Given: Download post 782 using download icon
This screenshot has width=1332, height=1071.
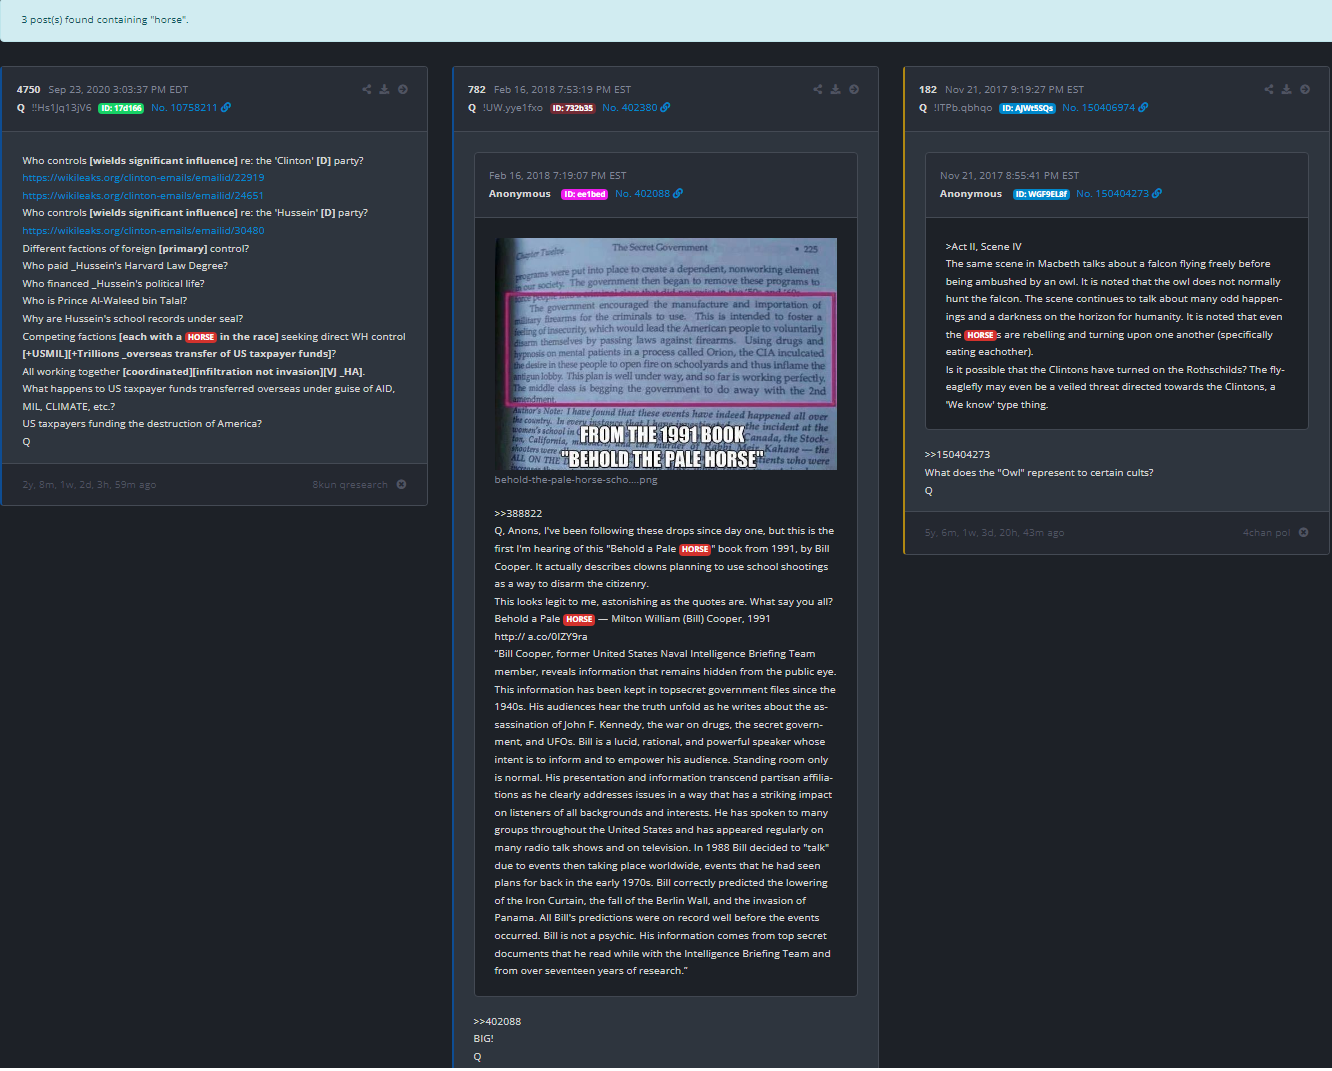Looking at the screenshot, I should 836,90.
